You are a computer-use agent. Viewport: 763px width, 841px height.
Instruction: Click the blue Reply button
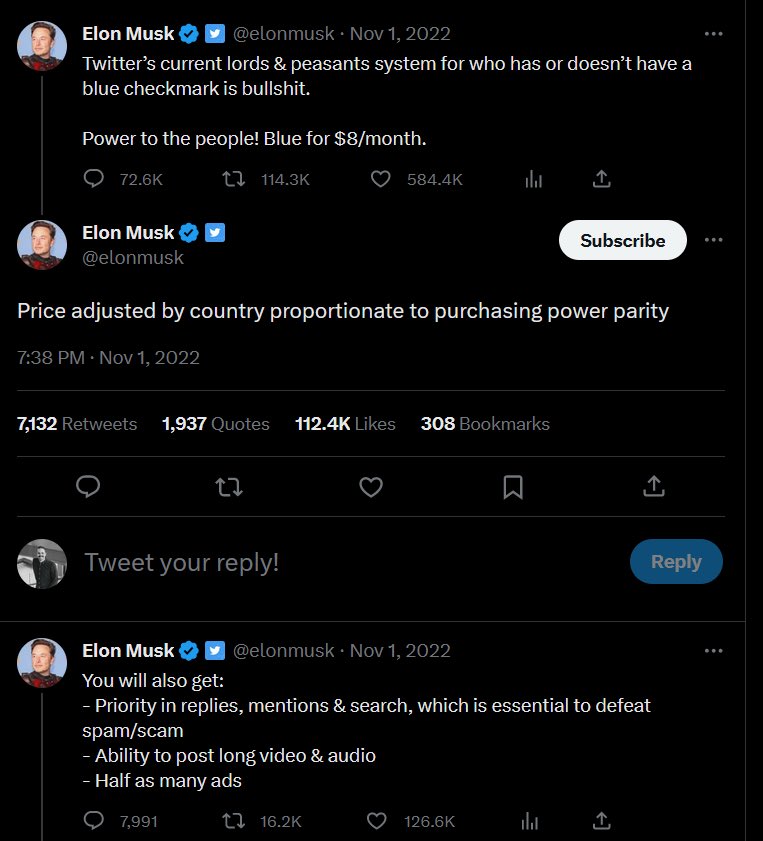pyautogui.click(x=676, y=562)
